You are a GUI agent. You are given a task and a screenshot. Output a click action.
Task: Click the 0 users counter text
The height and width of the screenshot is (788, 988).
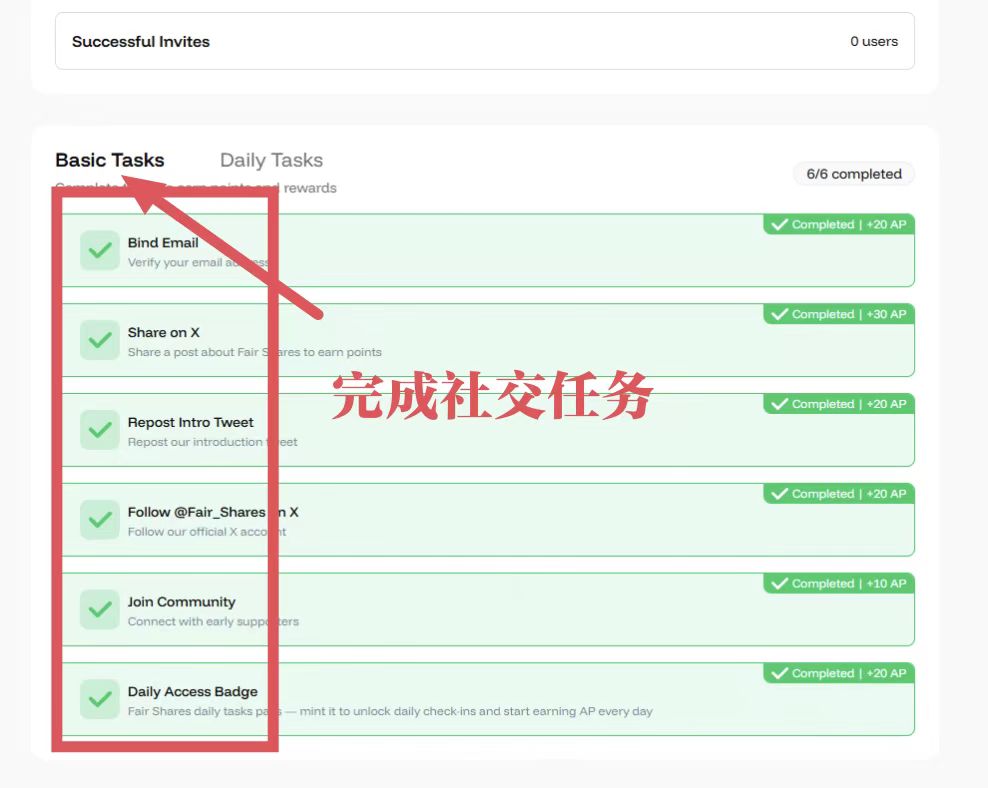pos(875,41)
